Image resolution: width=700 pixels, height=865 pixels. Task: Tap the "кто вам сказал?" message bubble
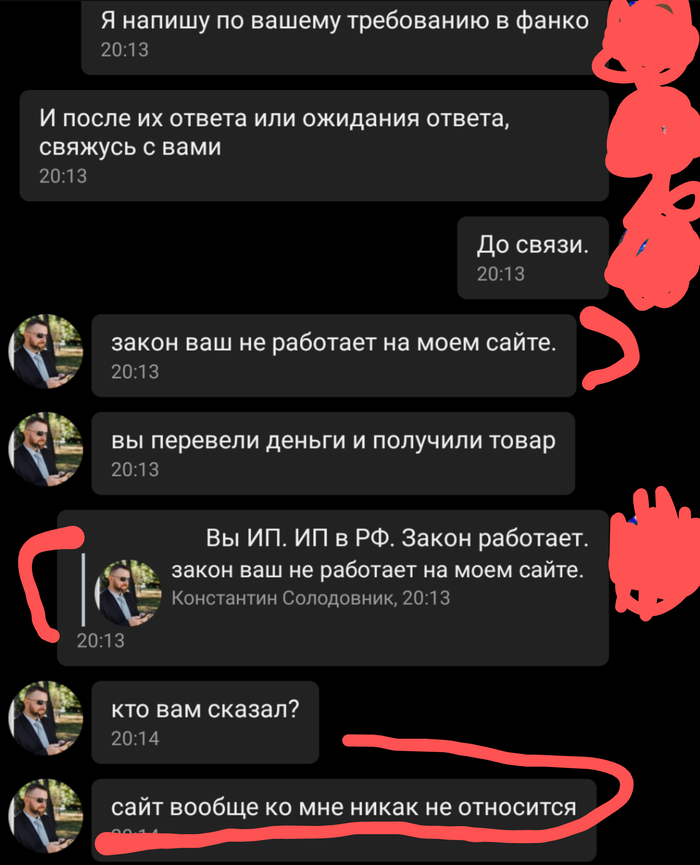pyautogui.click(x=205, y=722)
